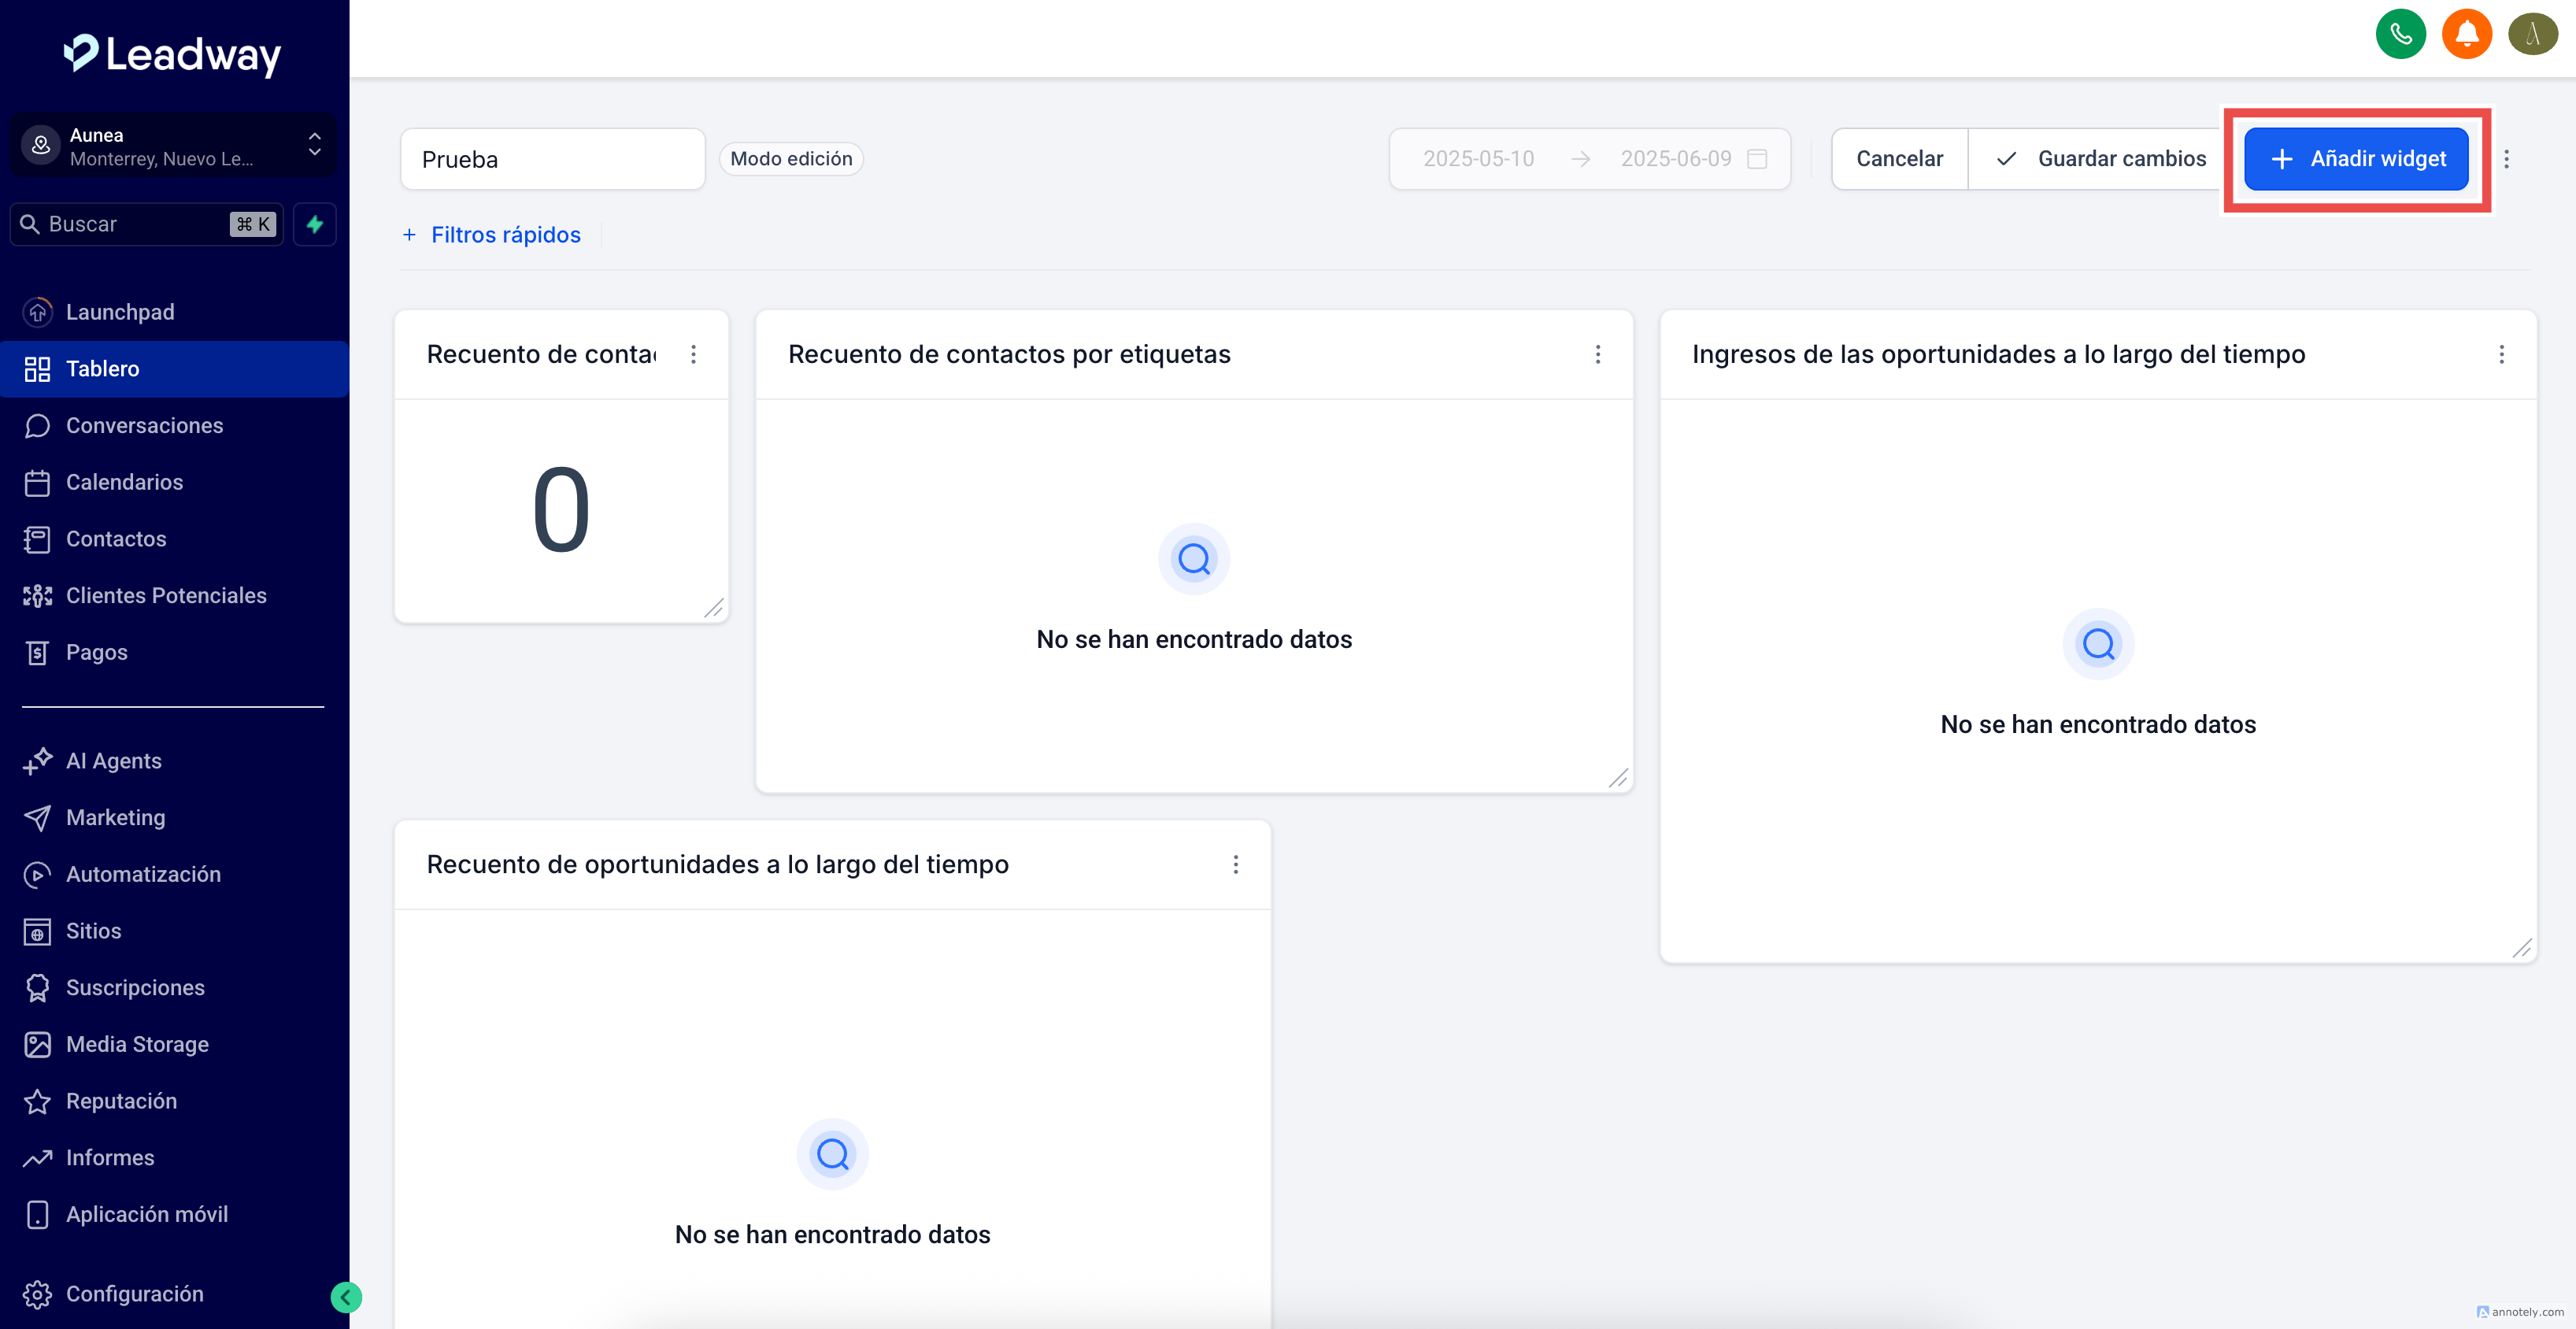Click the green phone call icon
Screen dimensions: 2576x1329
(x=2400, y=35)
